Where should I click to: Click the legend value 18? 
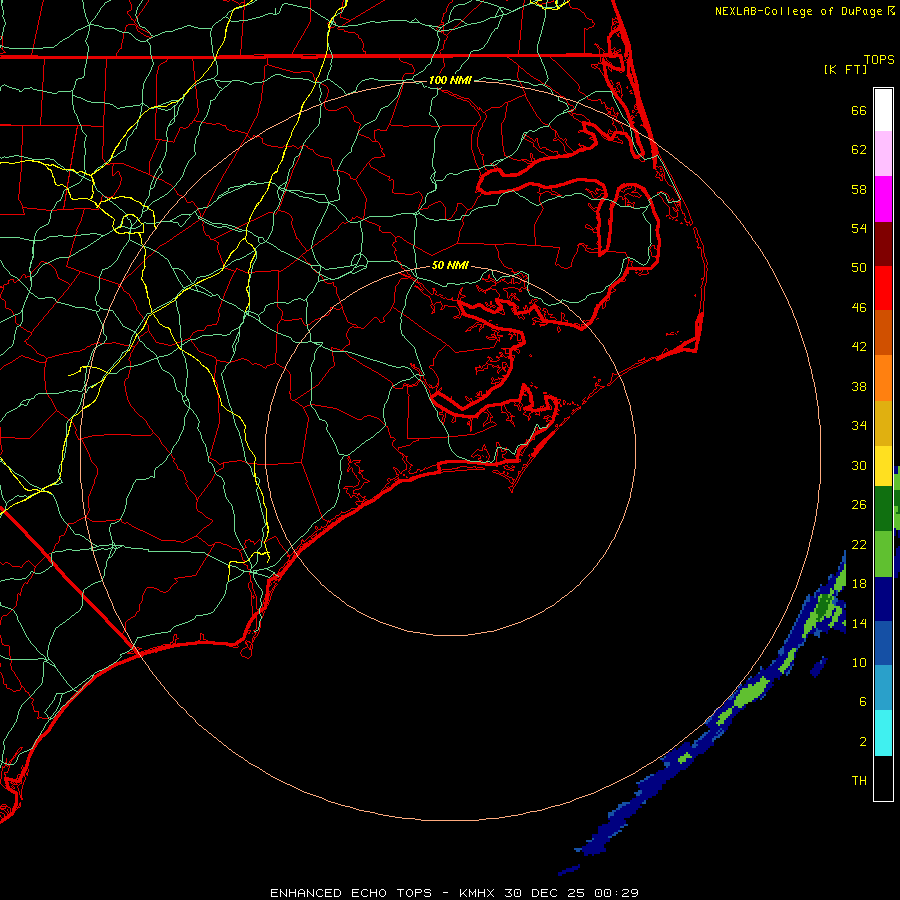click(859, 584)
